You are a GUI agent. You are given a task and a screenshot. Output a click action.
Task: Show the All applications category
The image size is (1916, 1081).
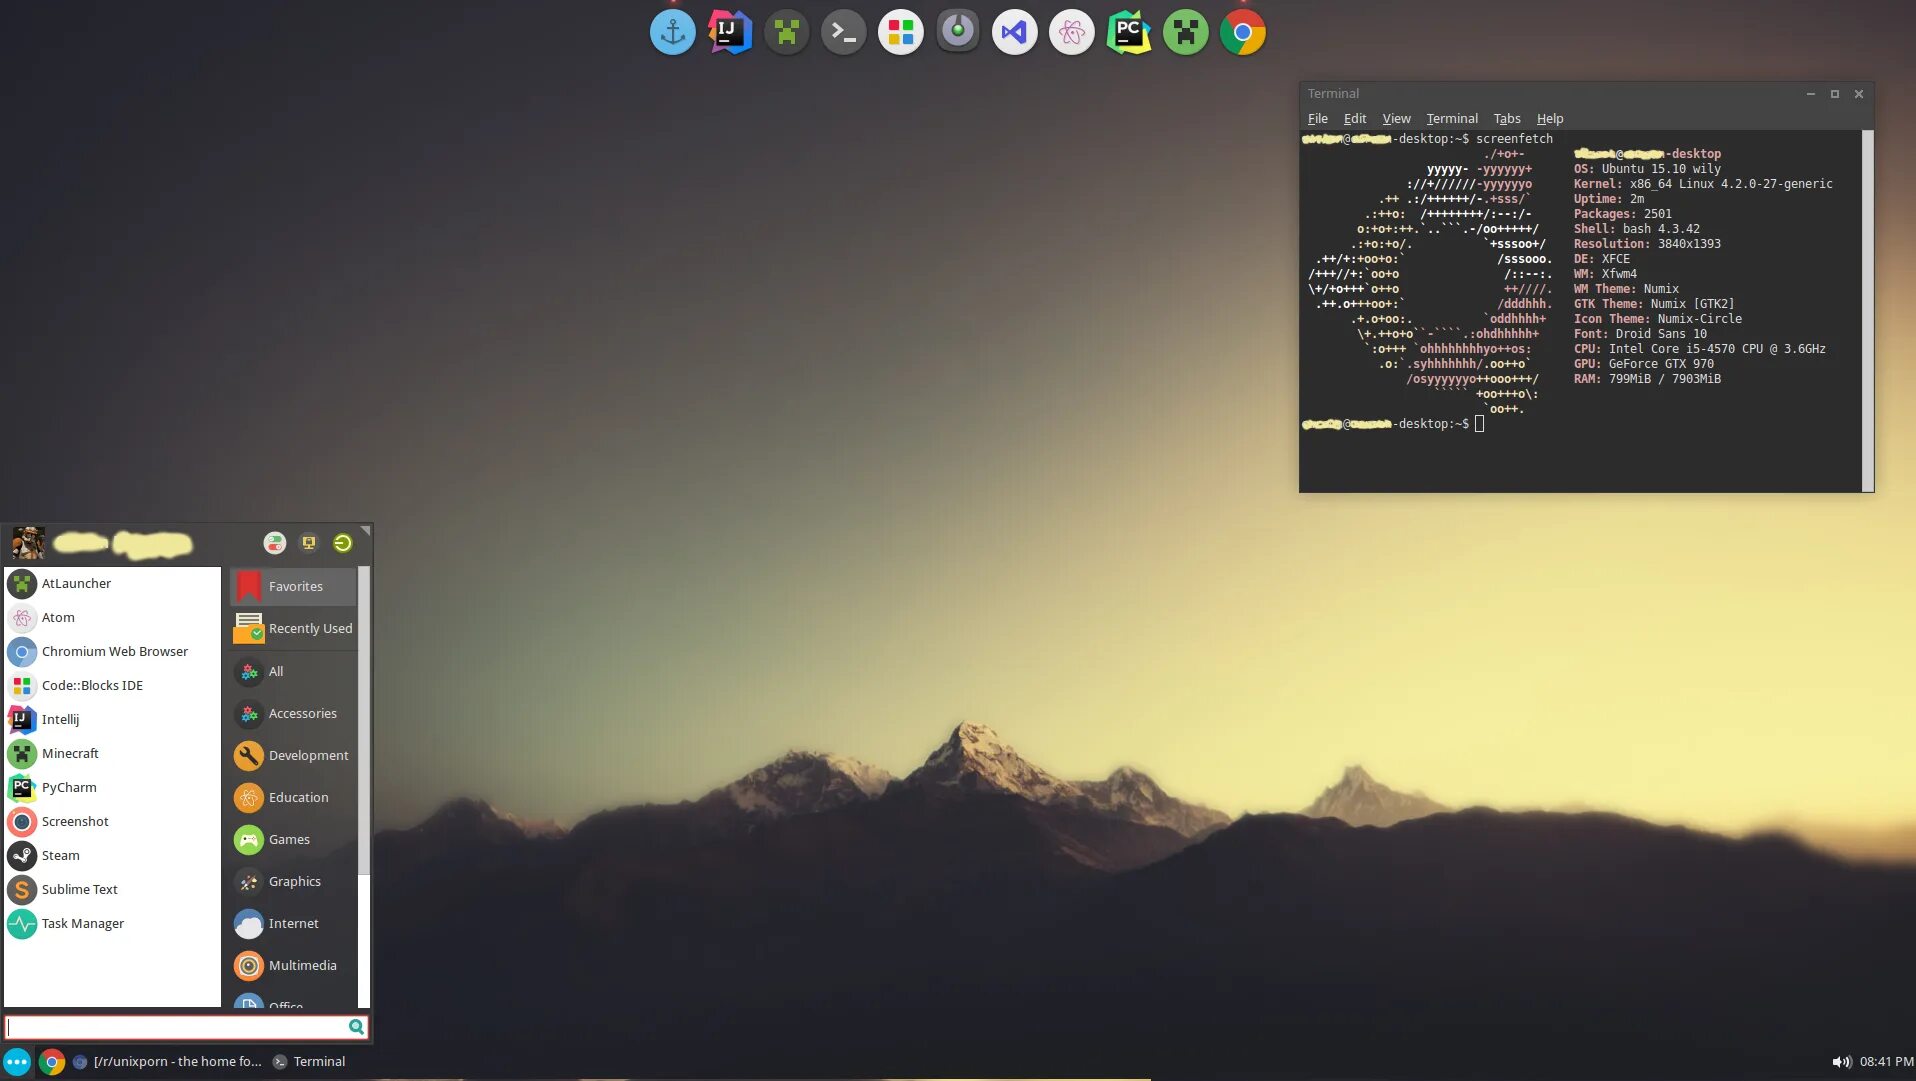293,672
